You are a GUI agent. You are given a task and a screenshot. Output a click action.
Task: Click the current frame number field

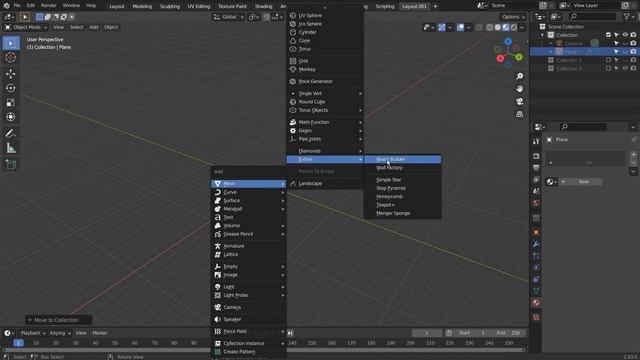click(427, 333)
